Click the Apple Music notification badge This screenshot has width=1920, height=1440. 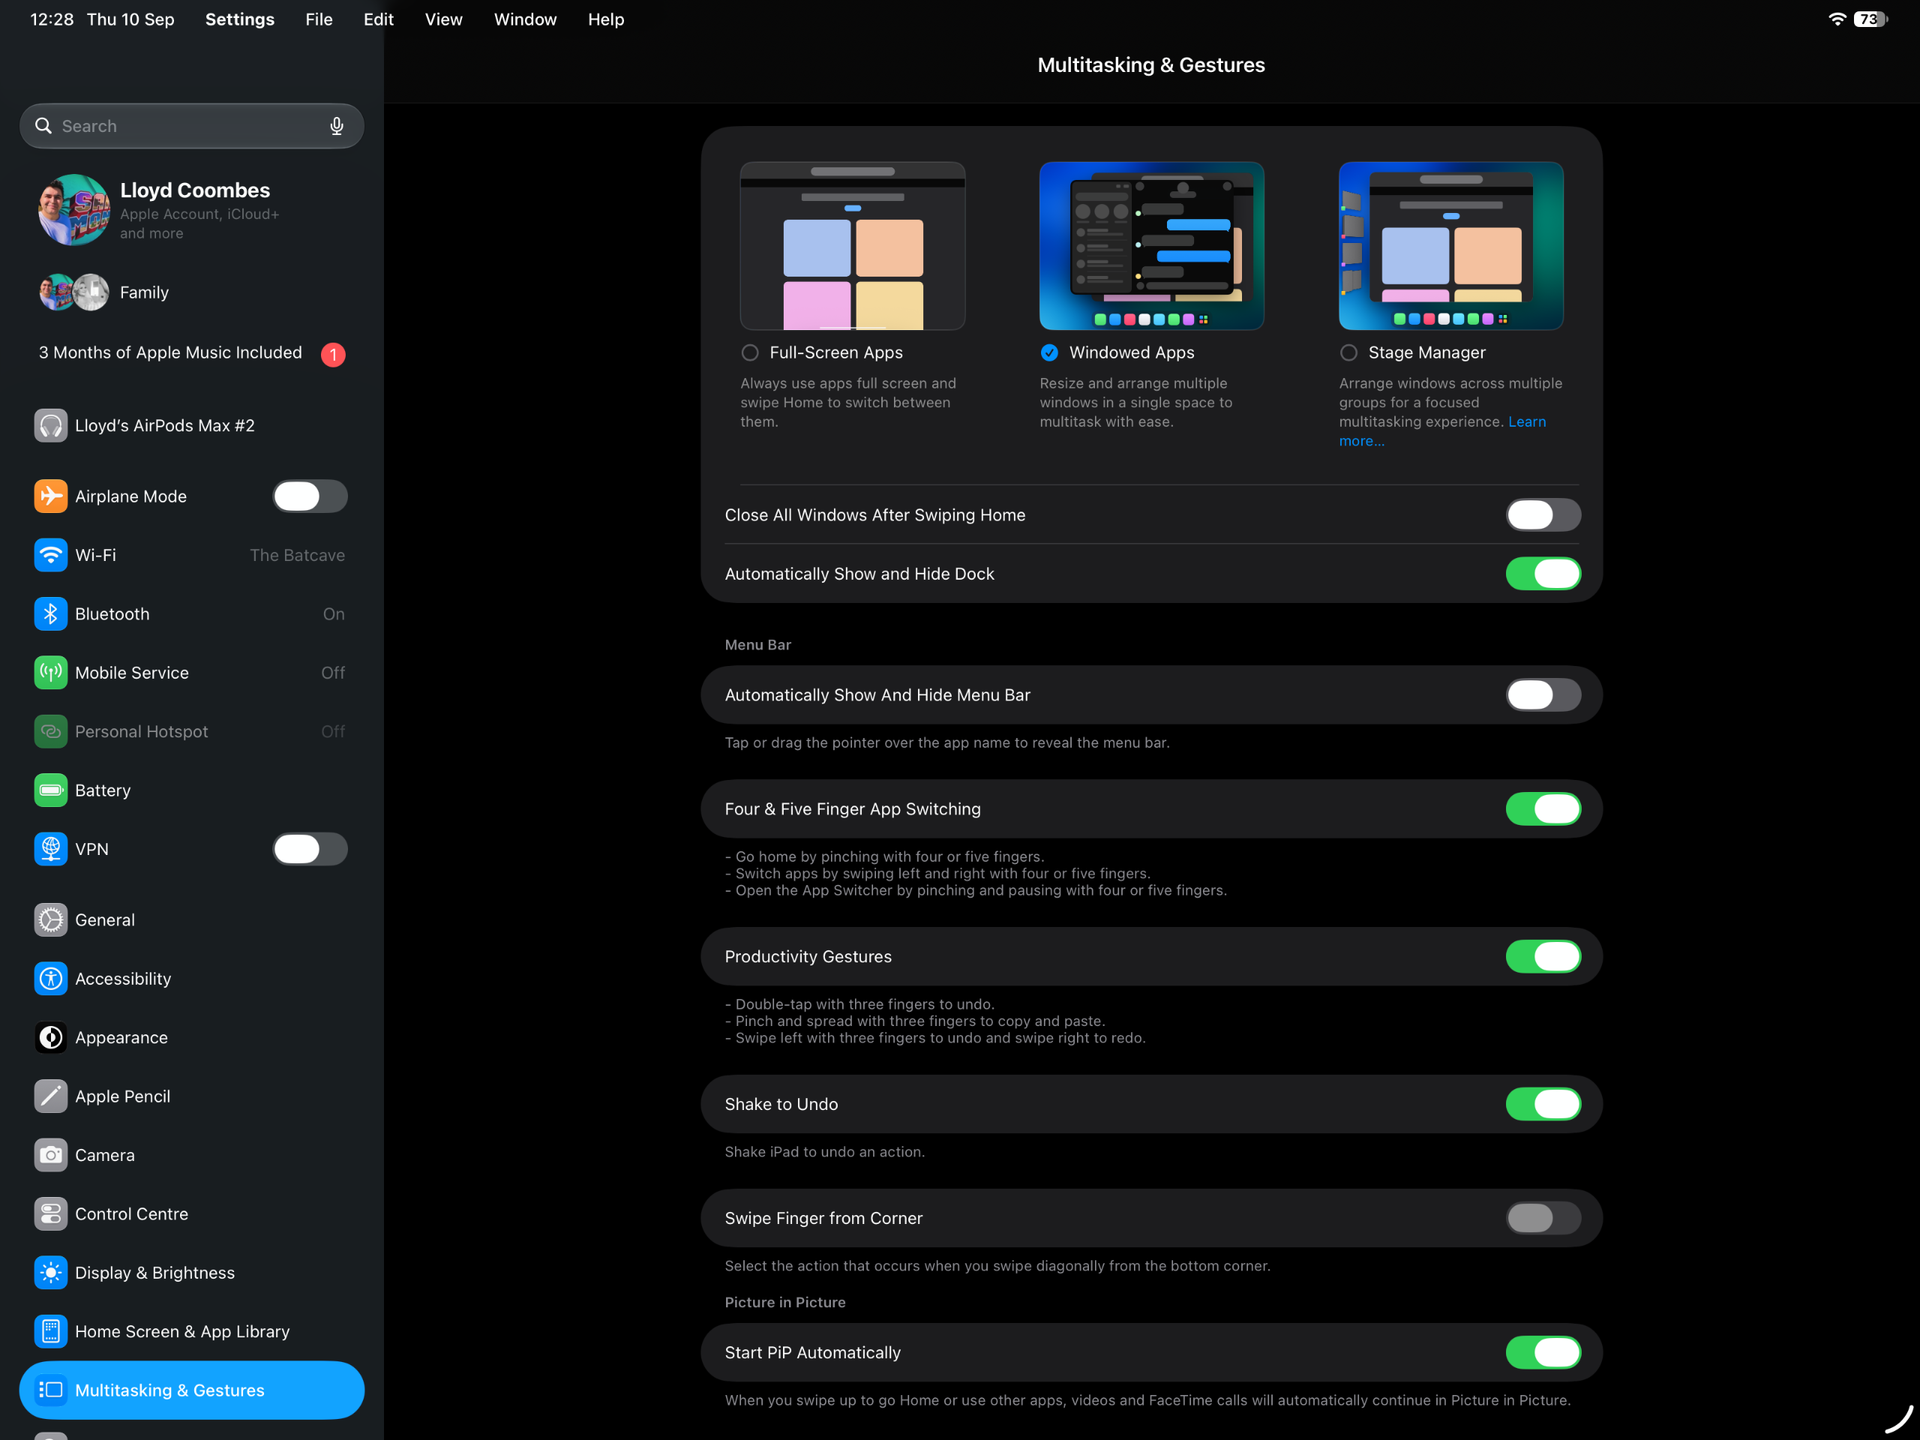pos(333,354)
